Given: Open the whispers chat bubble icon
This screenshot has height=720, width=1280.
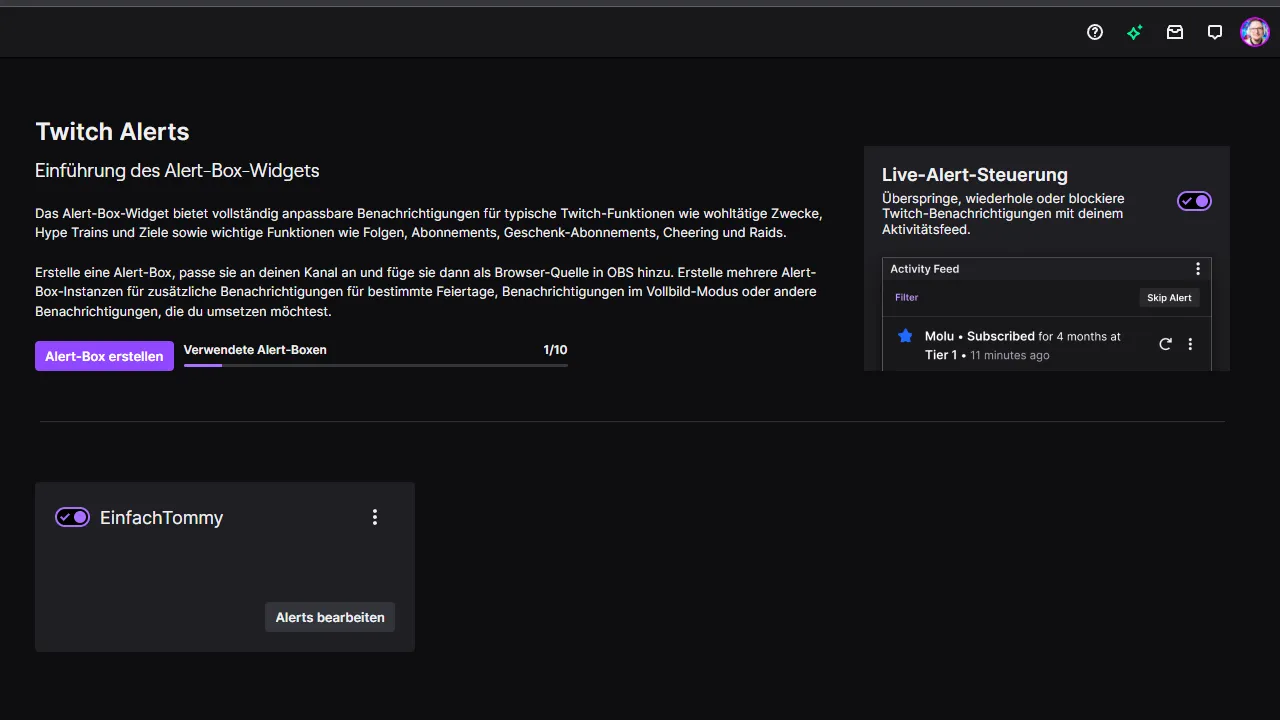Looking at the screenshot, I should (1215, 32).
